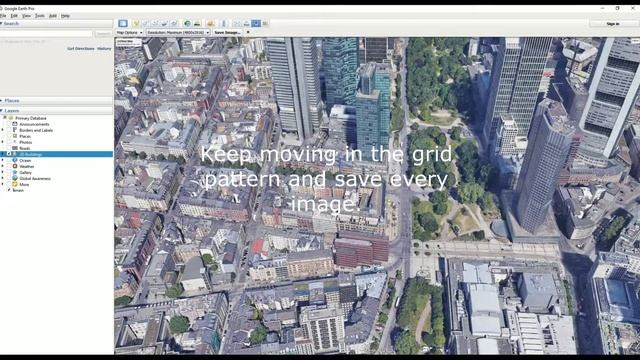Expand the Places panel
Viewport: 640px width, 360px height.
coord(2,100)
